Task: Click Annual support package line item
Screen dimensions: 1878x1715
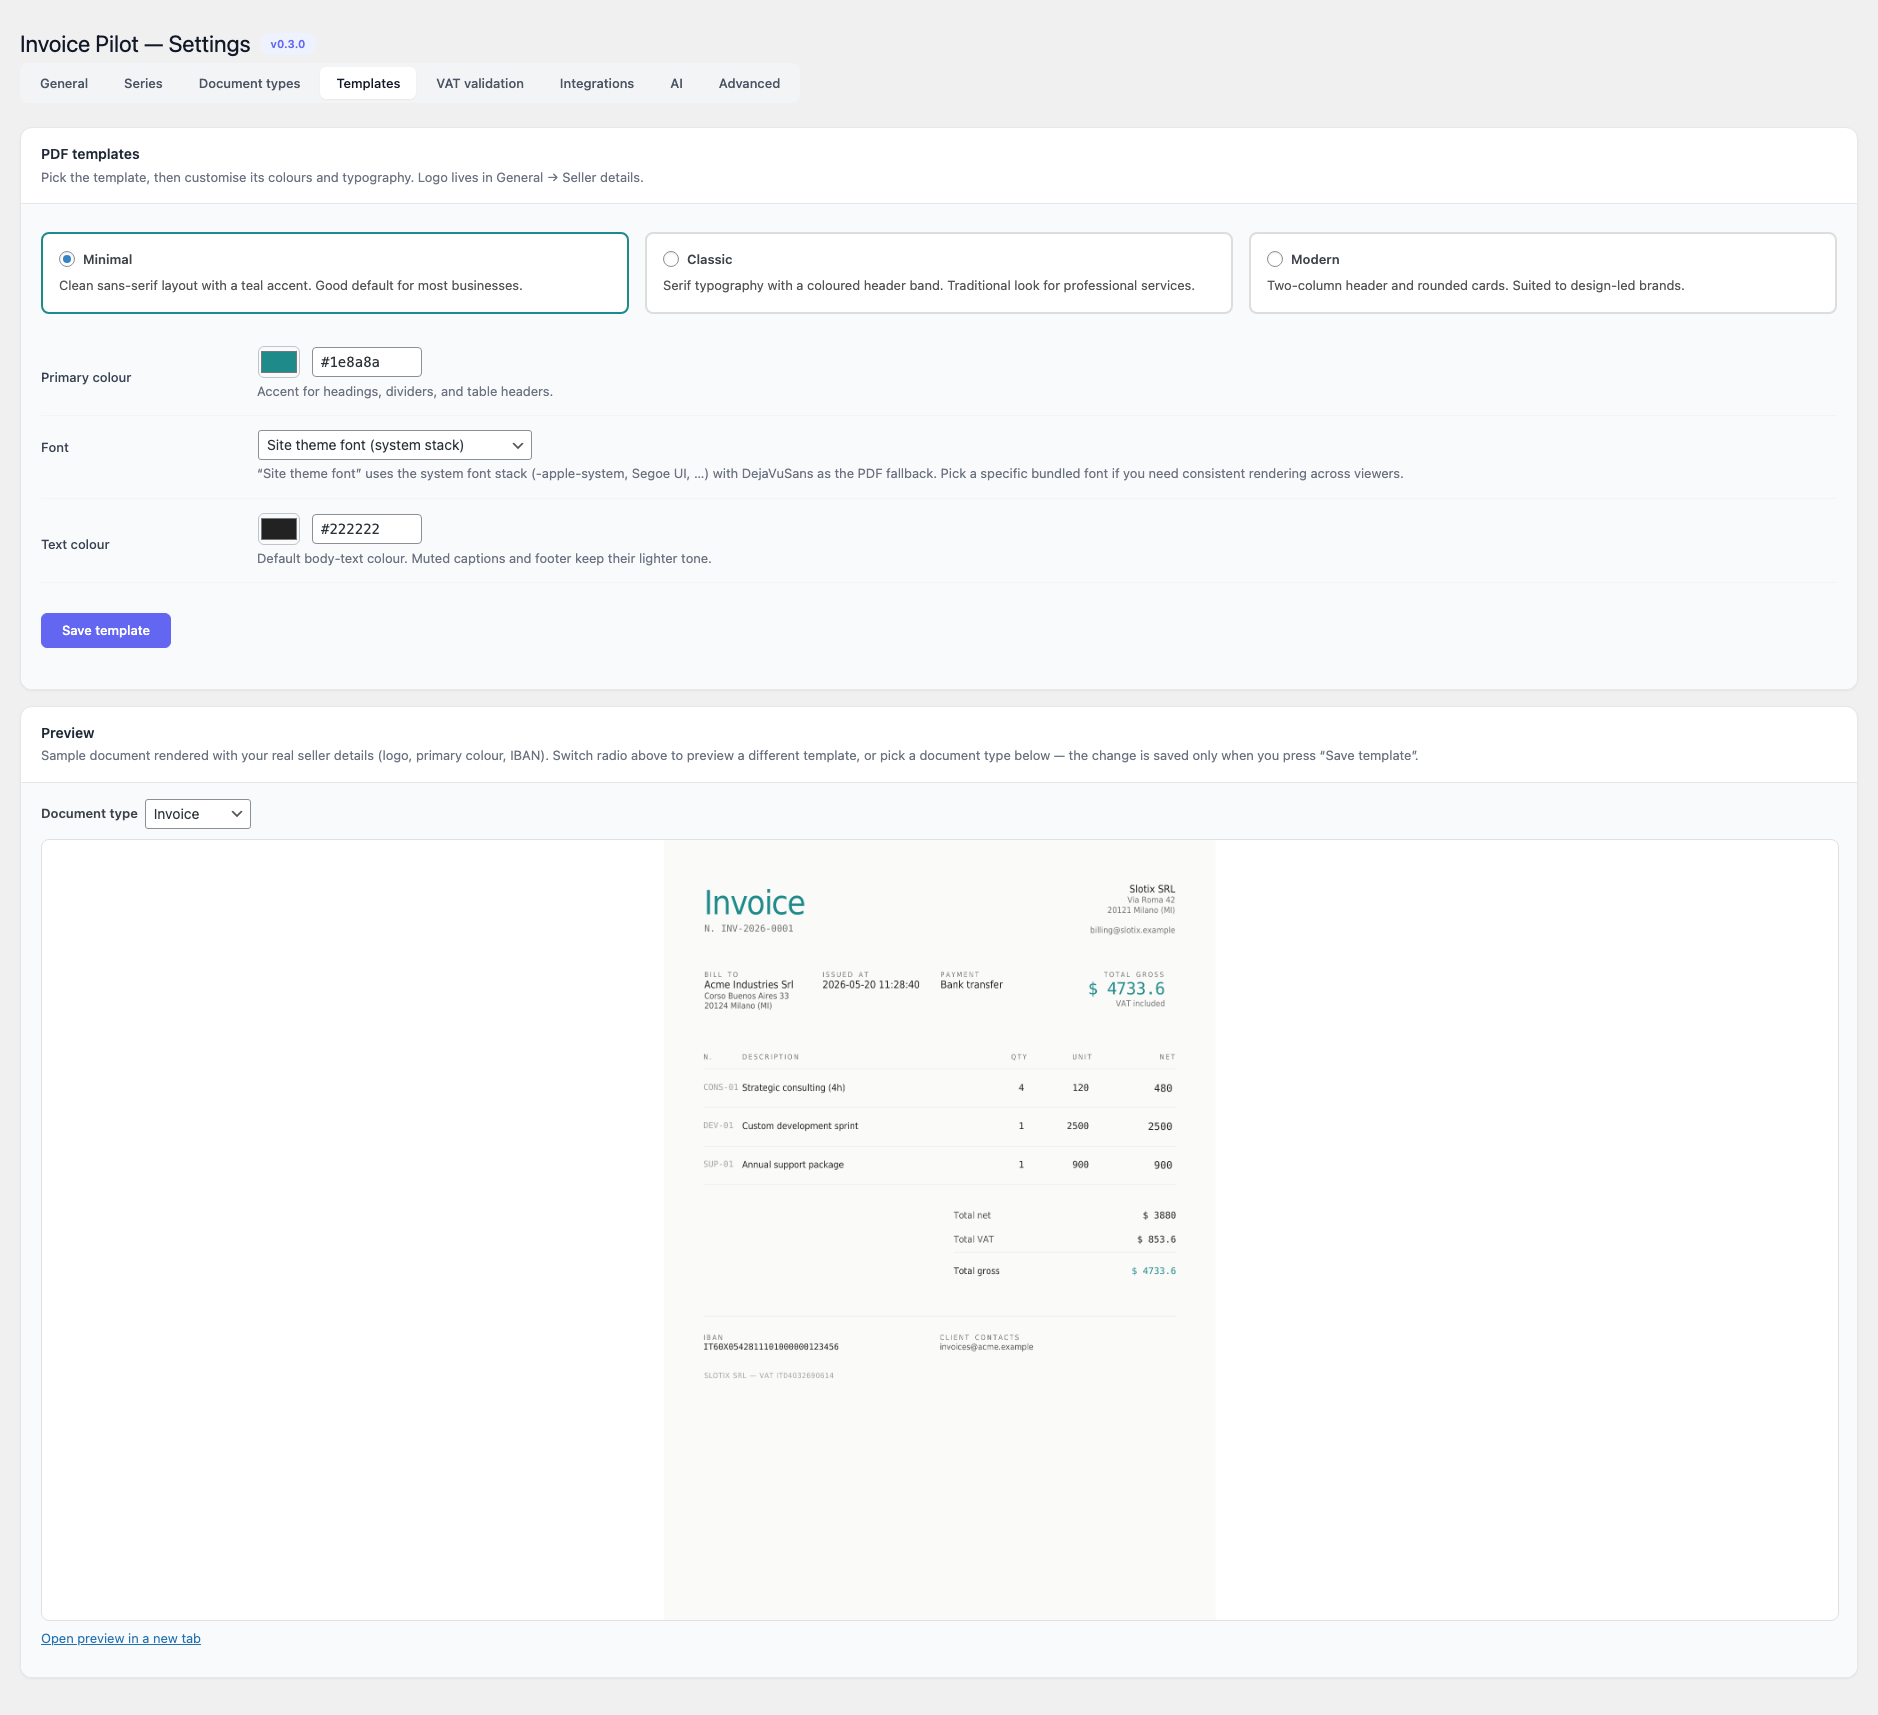Action: click(793, 1165)
